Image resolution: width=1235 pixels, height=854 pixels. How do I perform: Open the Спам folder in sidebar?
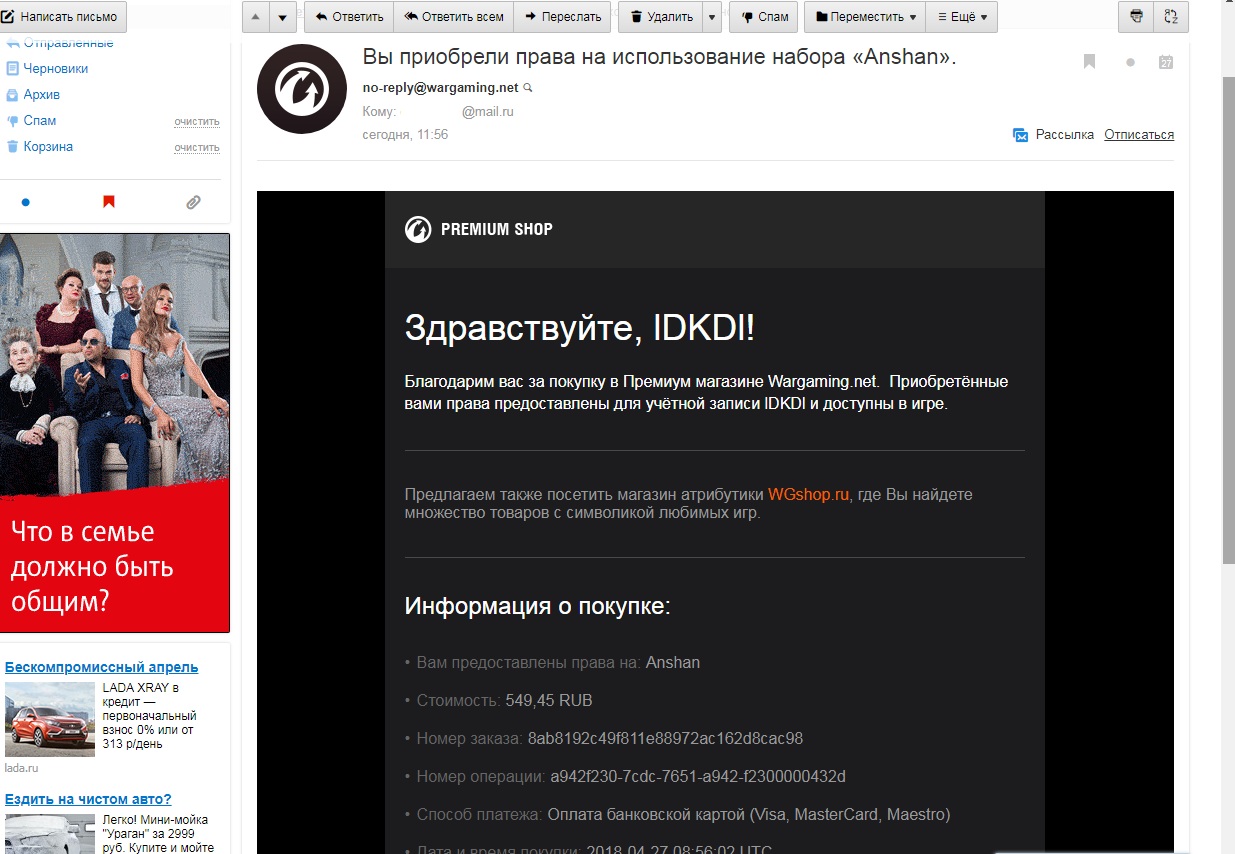[40, 121]
